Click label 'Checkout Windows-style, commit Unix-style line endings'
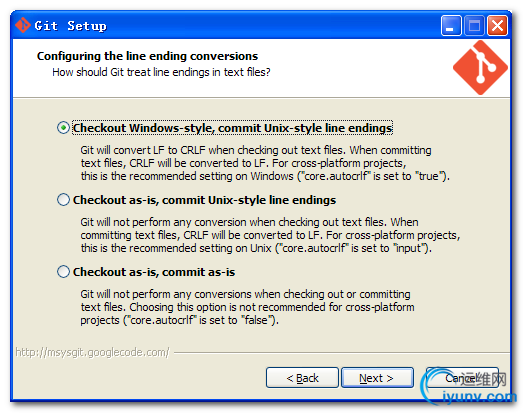 (232, 128)
